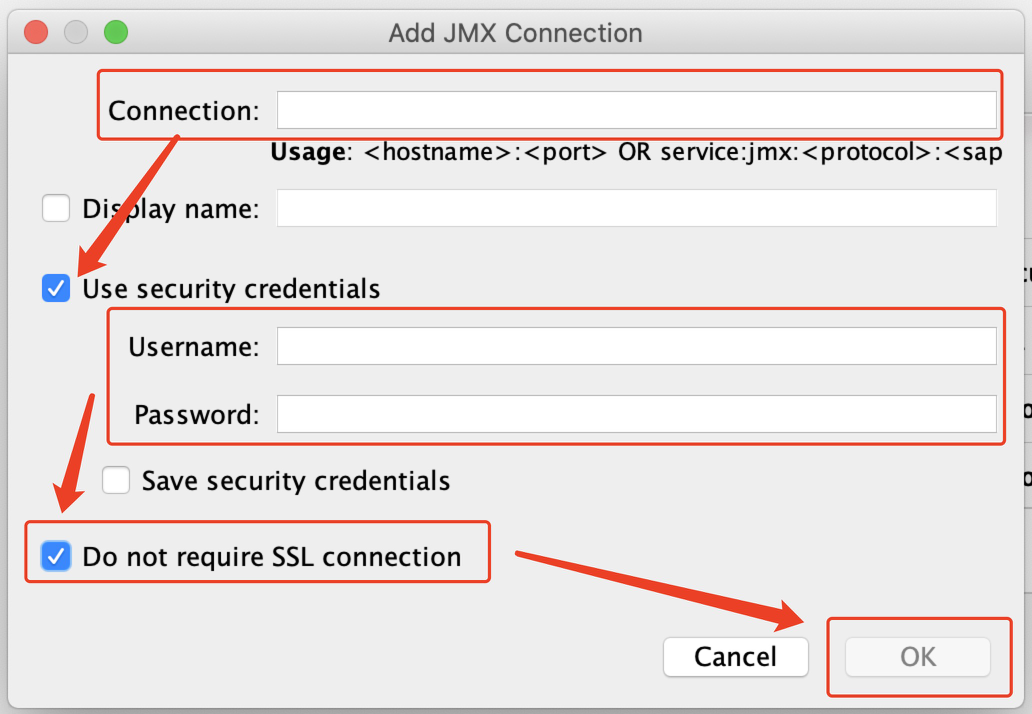This screenshot has width=1032, height=714.
Task: Close the Add JMX Connection dialog
Action: pos(36,32)
